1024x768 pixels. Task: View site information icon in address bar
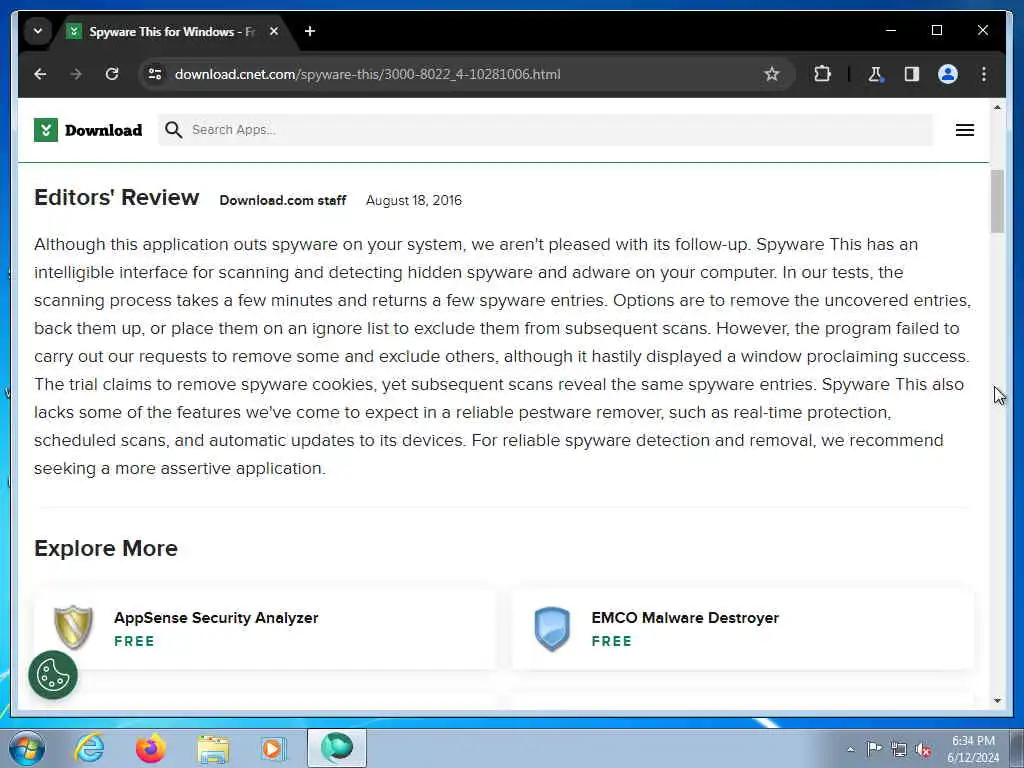(155, 74)
